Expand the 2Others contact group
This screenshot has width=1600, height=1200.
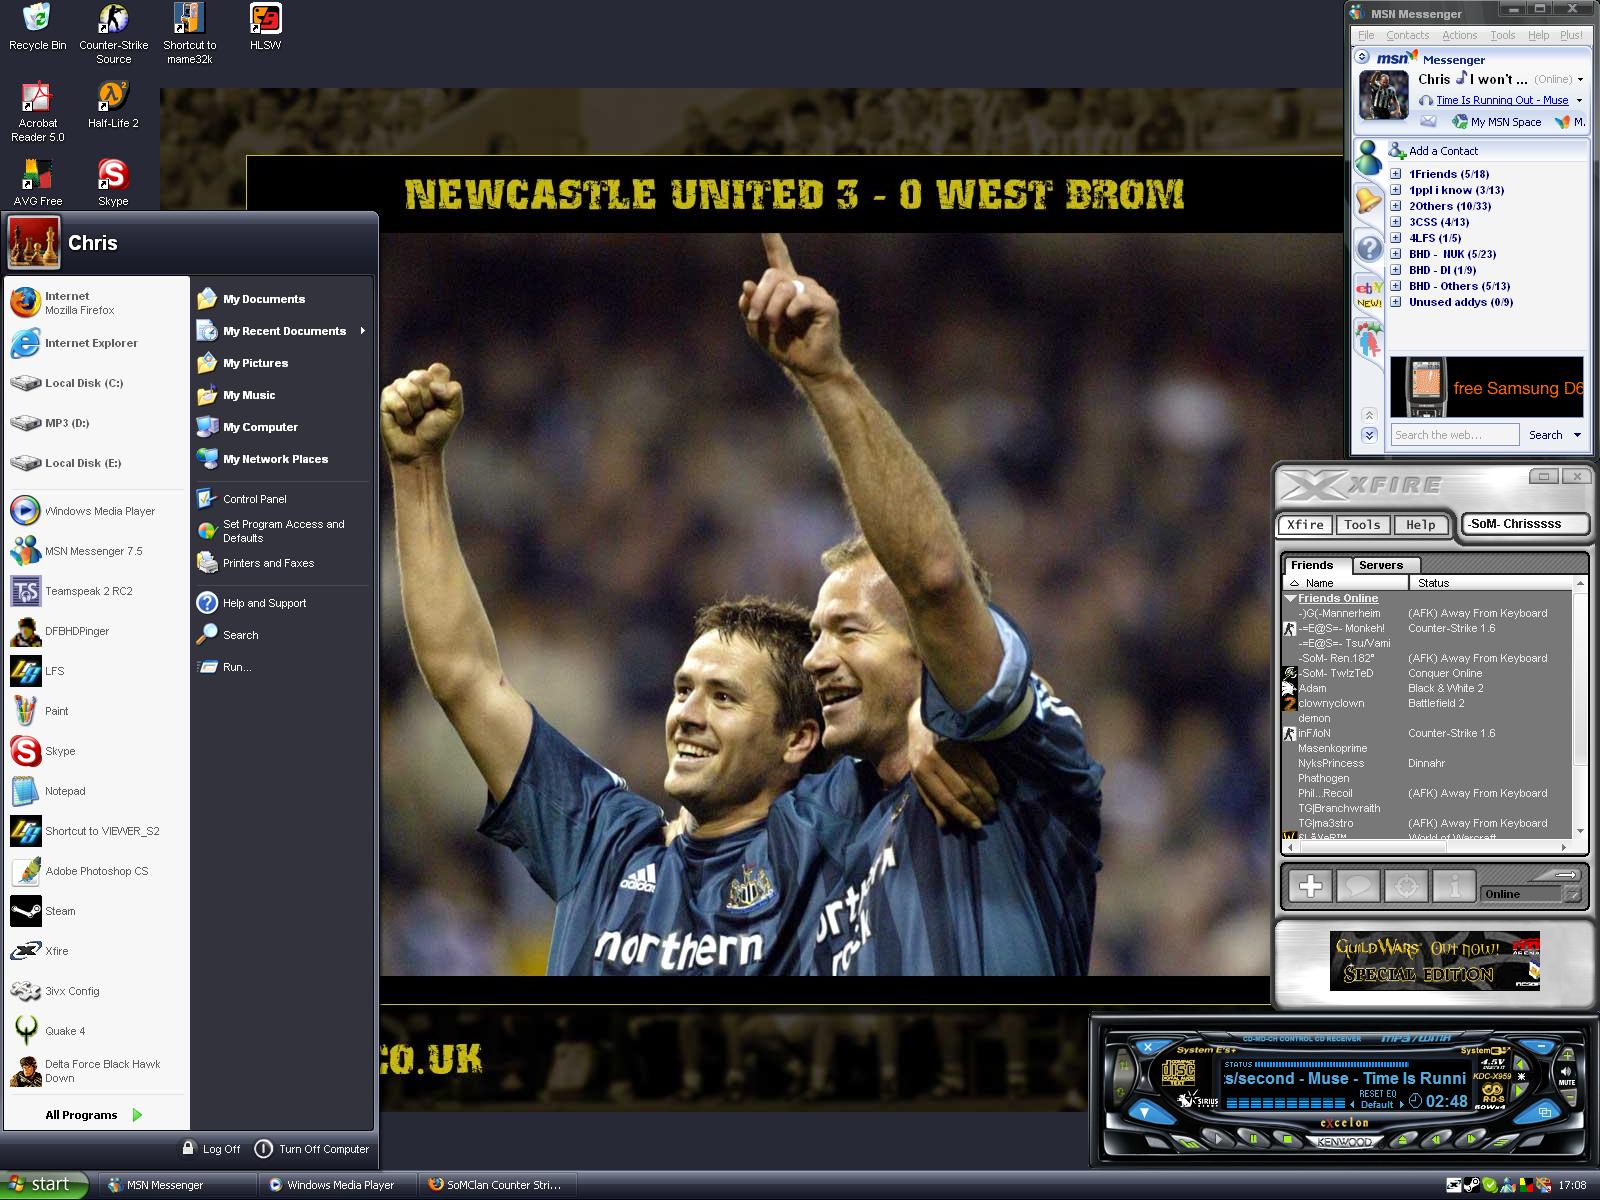point(1396,206)
